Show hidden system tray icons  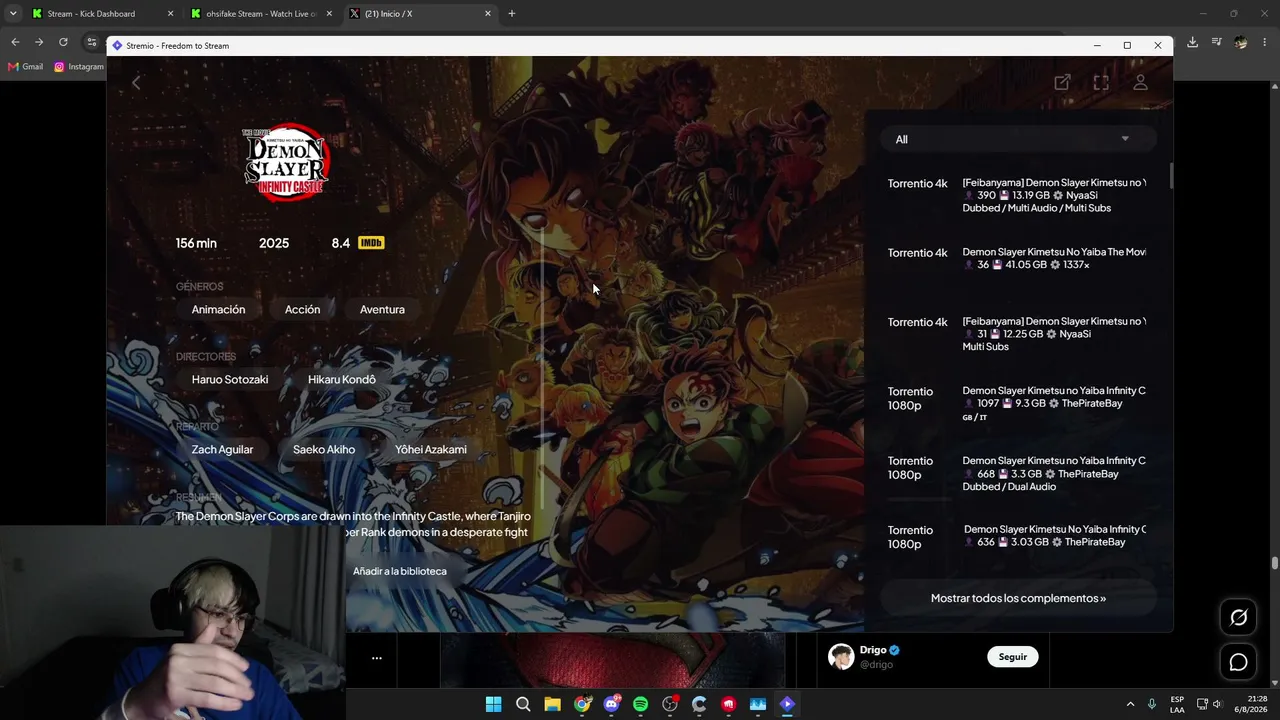coord(1130,704)
